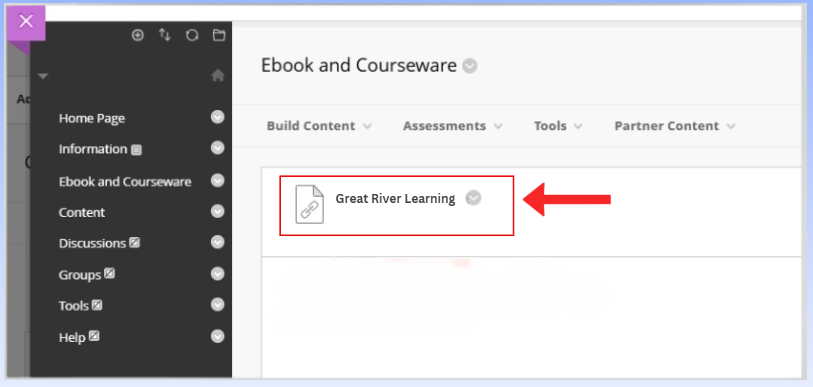813x387 pixels.
Task: Click the reorder menu items arrows icon
Action: (164, 35)
